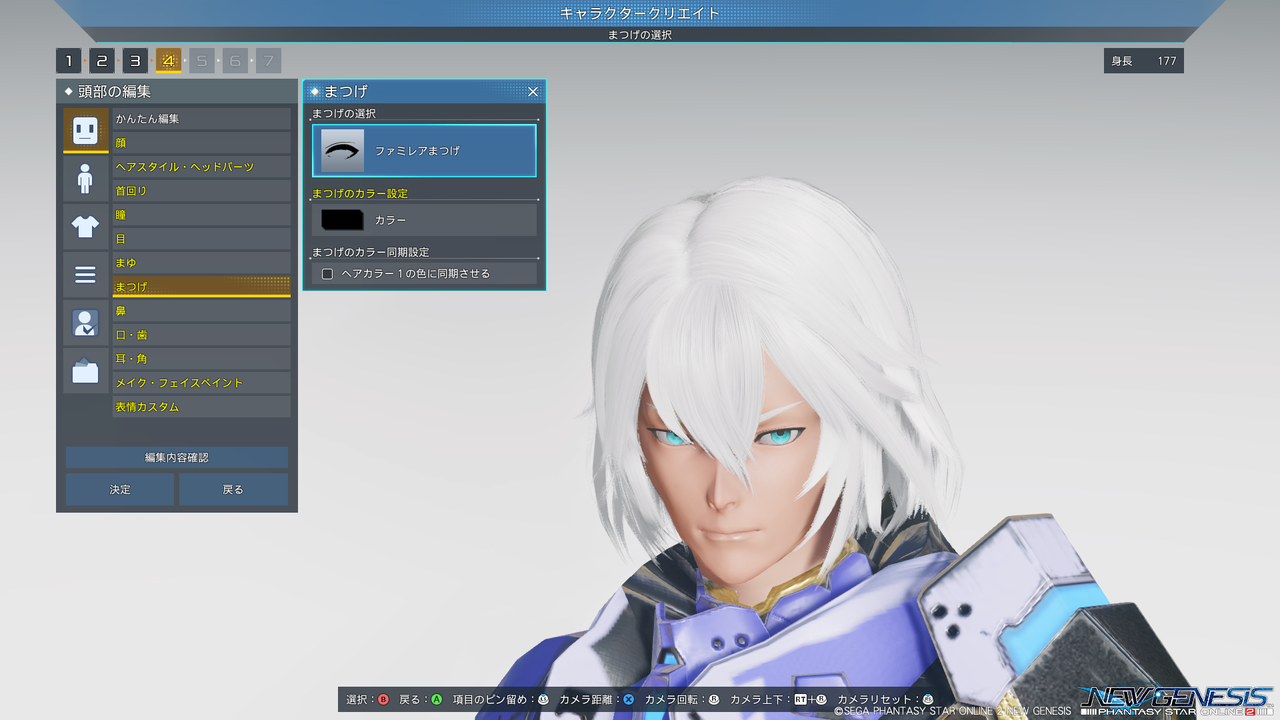Open the list menu icon in sidebar

85,275
